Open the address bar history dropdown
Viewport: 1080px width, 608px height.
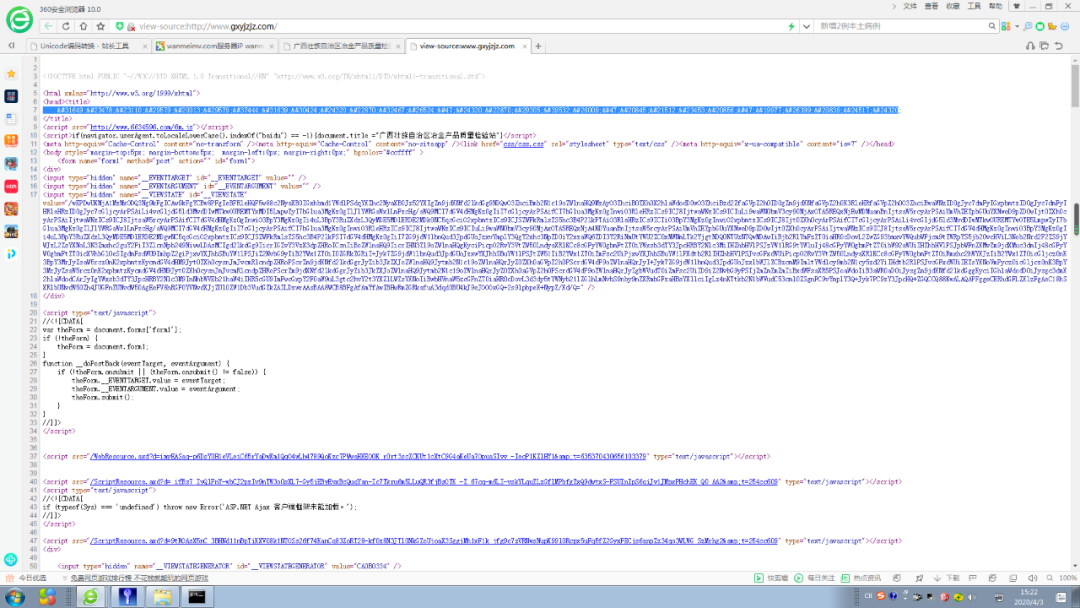click(806, 26)
